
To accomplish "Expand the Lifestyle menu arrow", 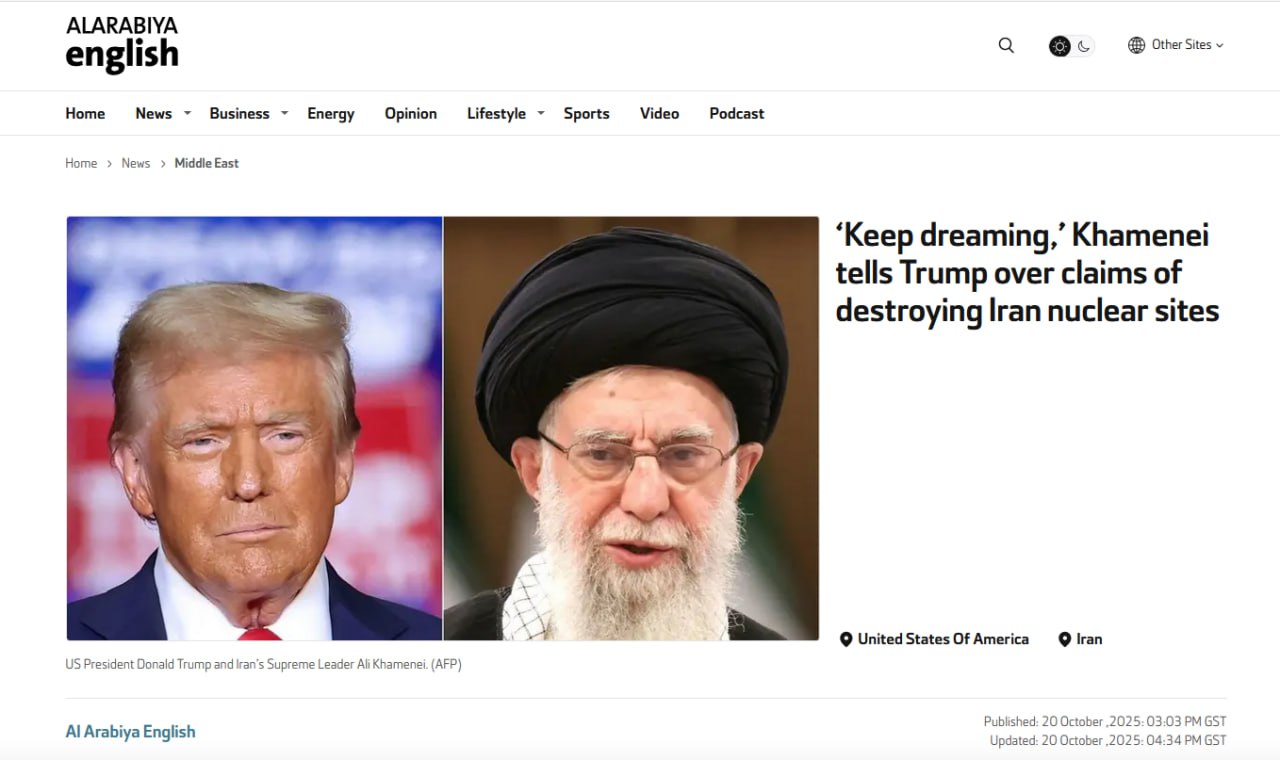I will click(x=541, y=113).
